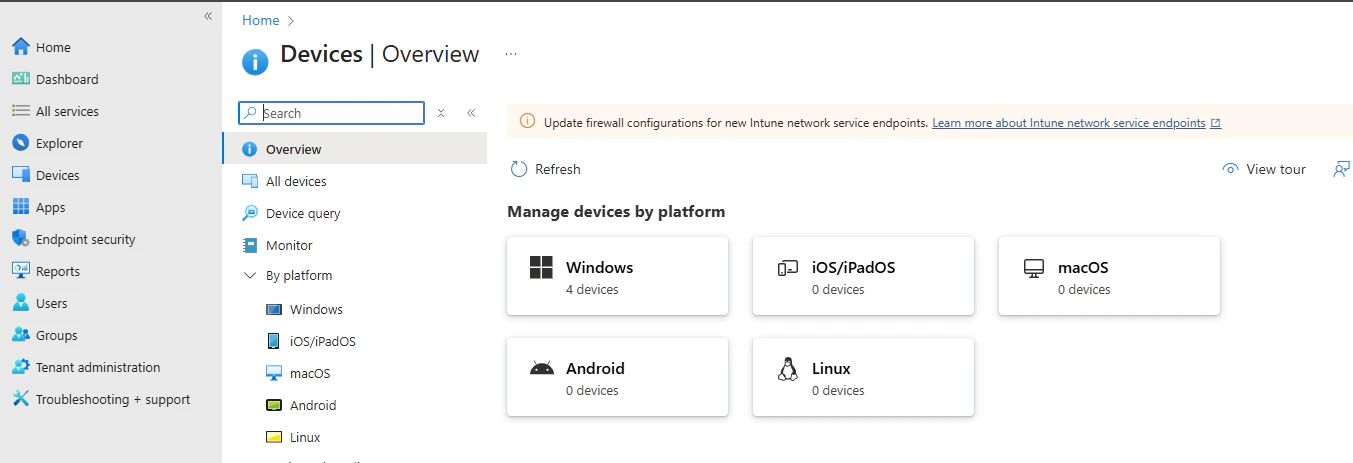The image size is (1353, 463).
Task: Click the Dashboard chart icon
Action: [20, 79]
